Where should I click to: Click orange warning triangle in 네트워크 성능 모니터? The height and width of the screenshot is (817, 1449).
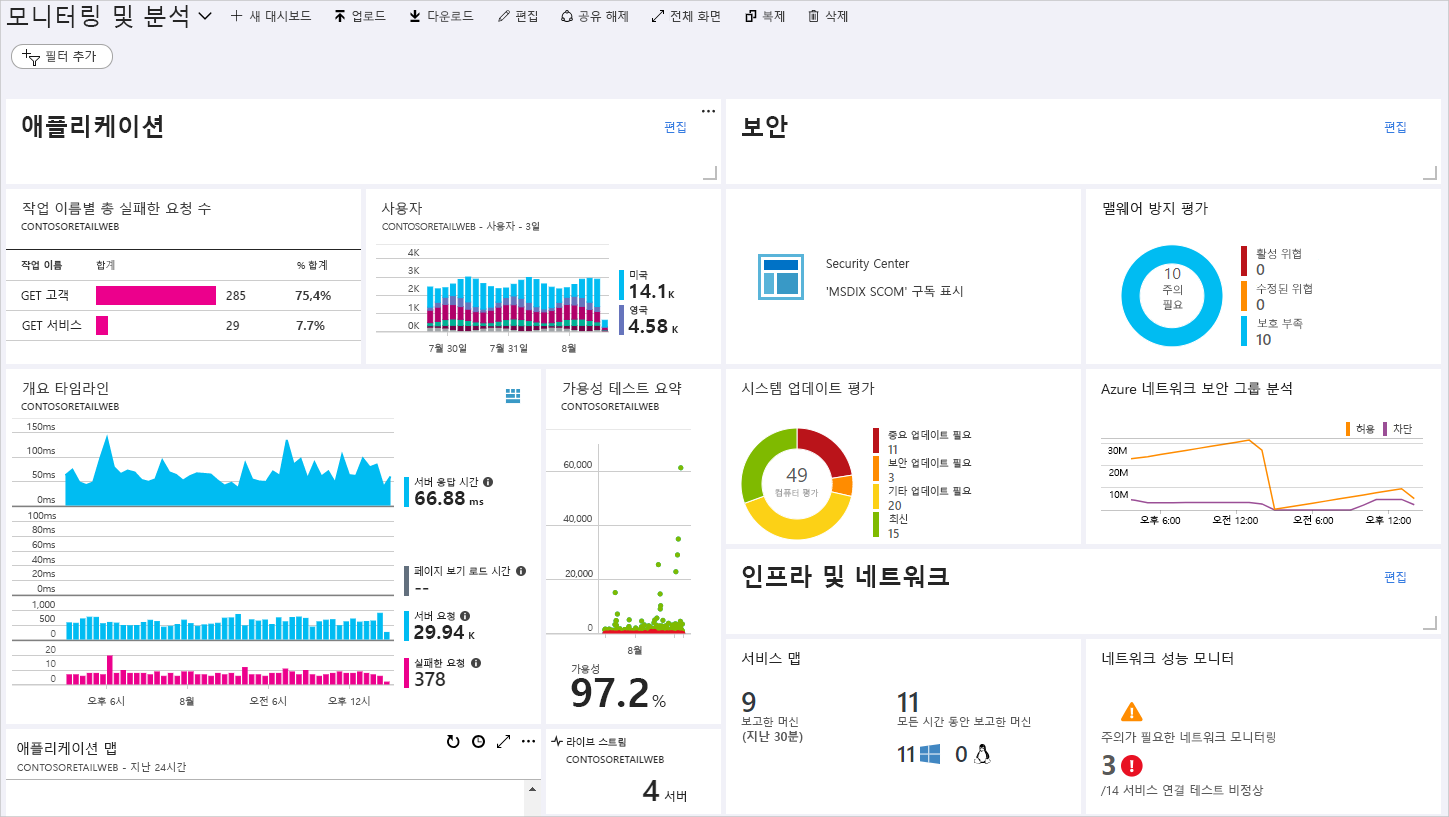(x=1131, y=712)
